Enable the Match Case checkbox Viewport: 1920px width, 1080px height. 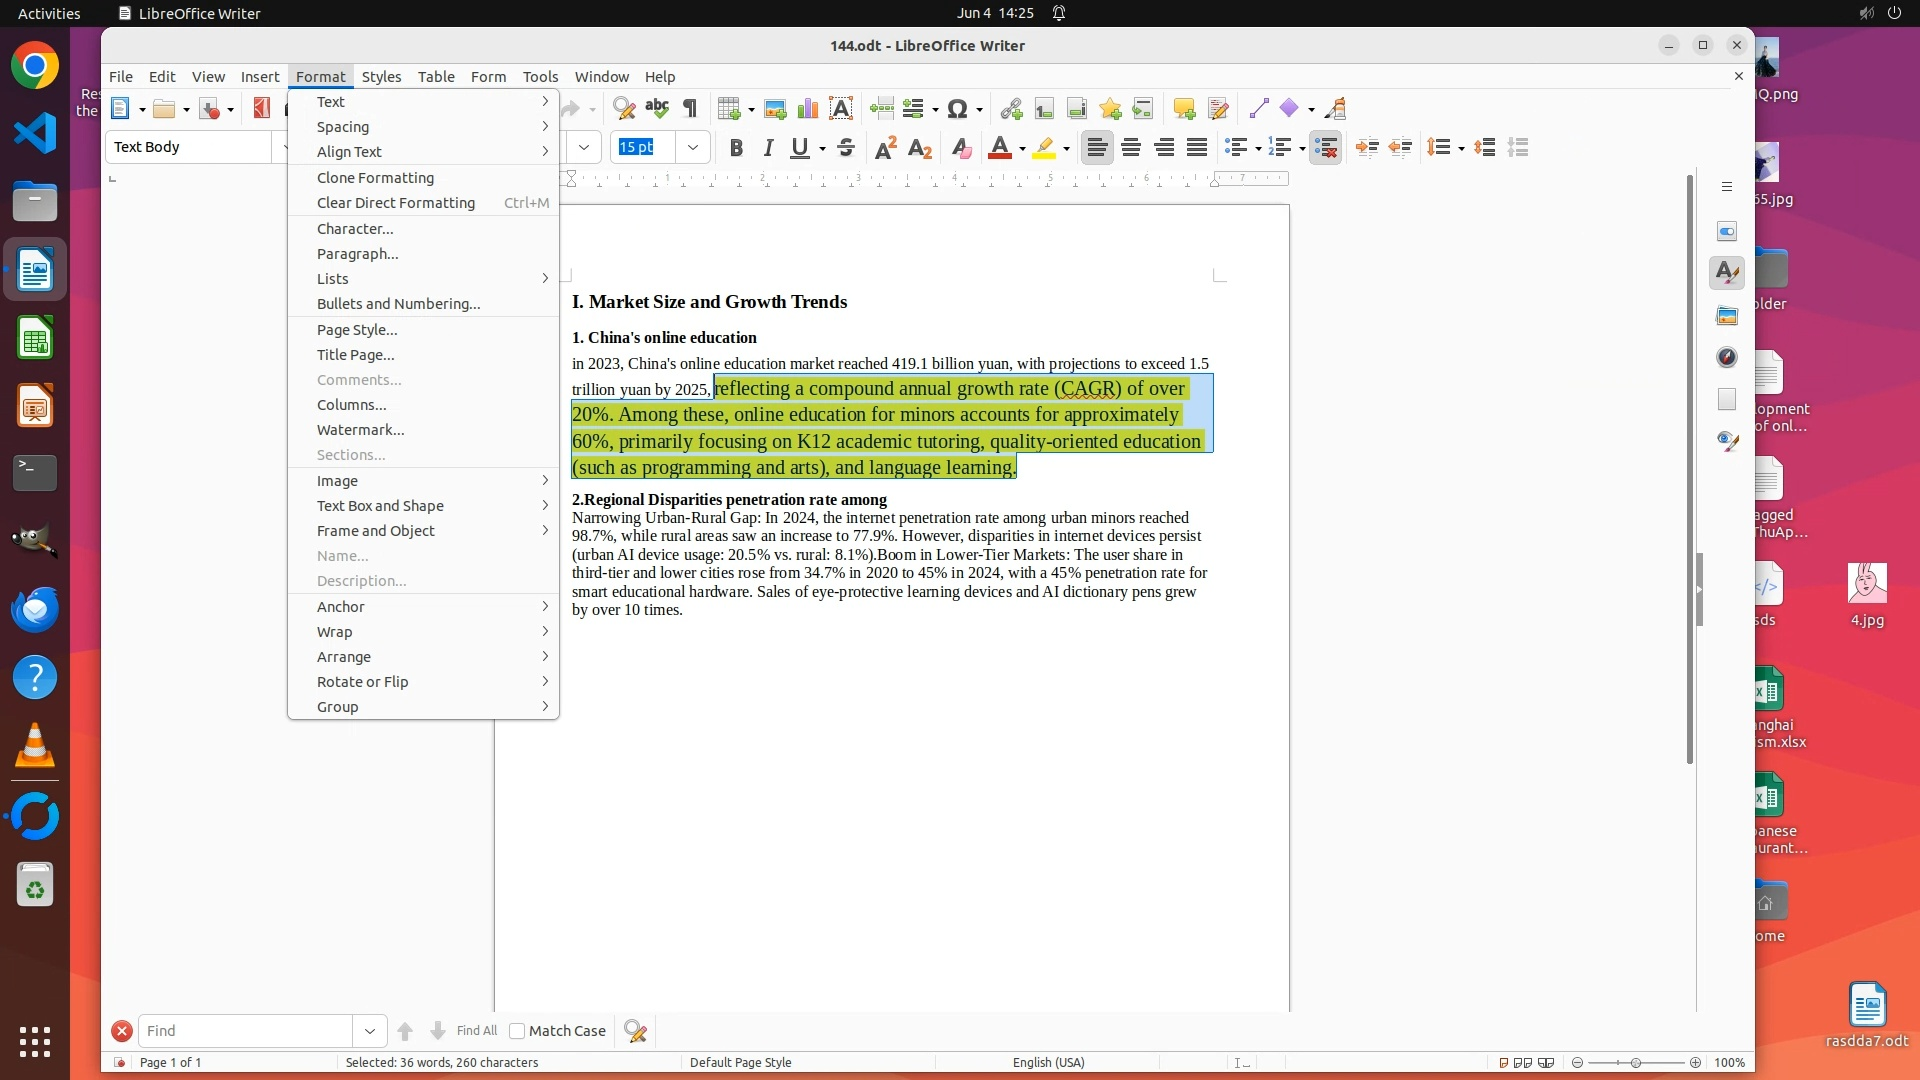[x=517, y=1031]
